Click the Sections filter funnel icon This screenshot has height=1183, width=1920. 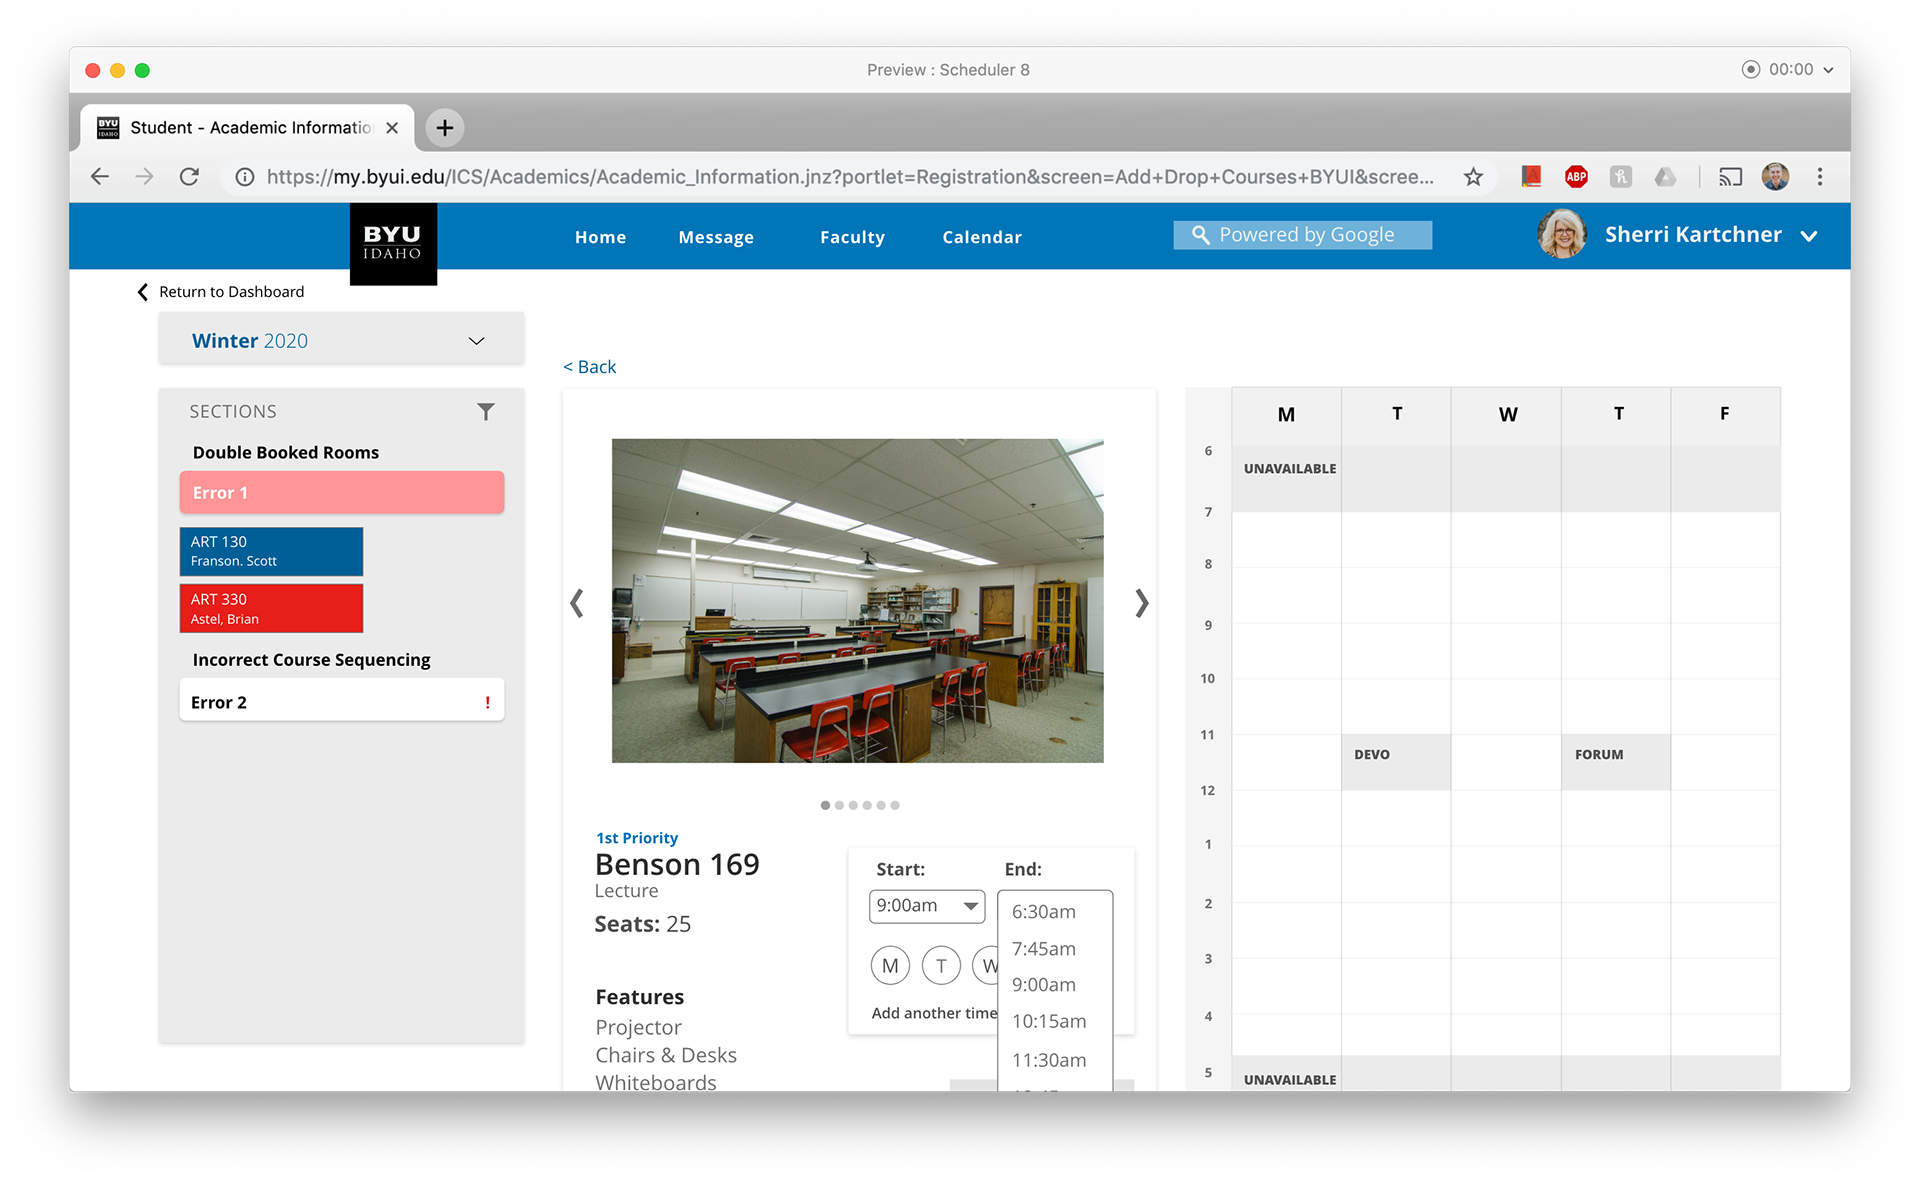486,412
